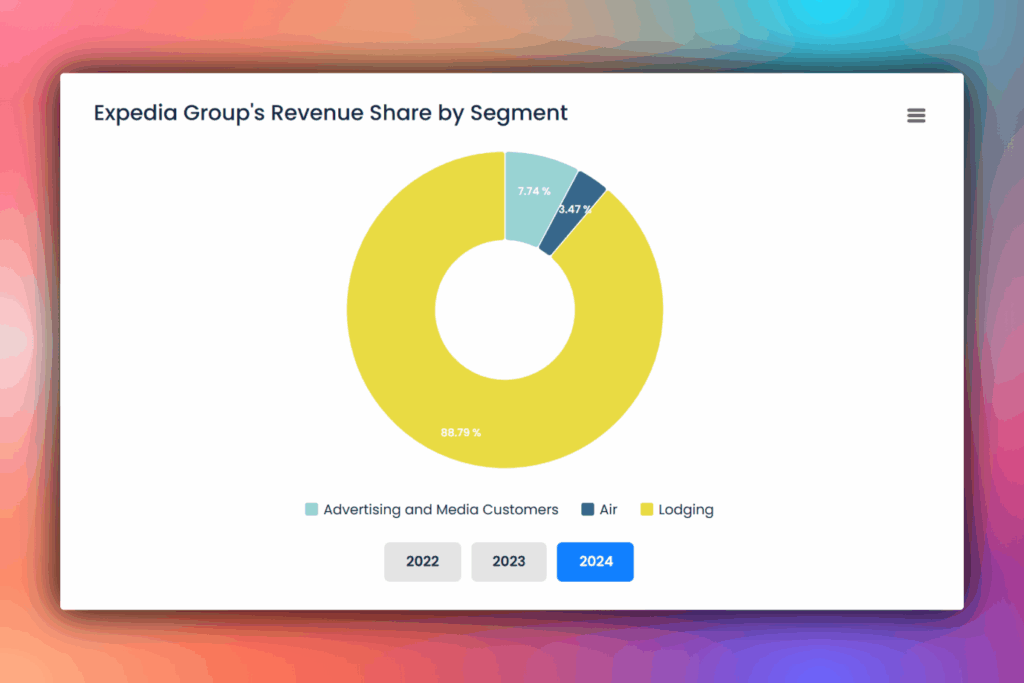Click the teal legend marker for Advertising segment
Viewport: 1024px width, 683px height.
313,509
